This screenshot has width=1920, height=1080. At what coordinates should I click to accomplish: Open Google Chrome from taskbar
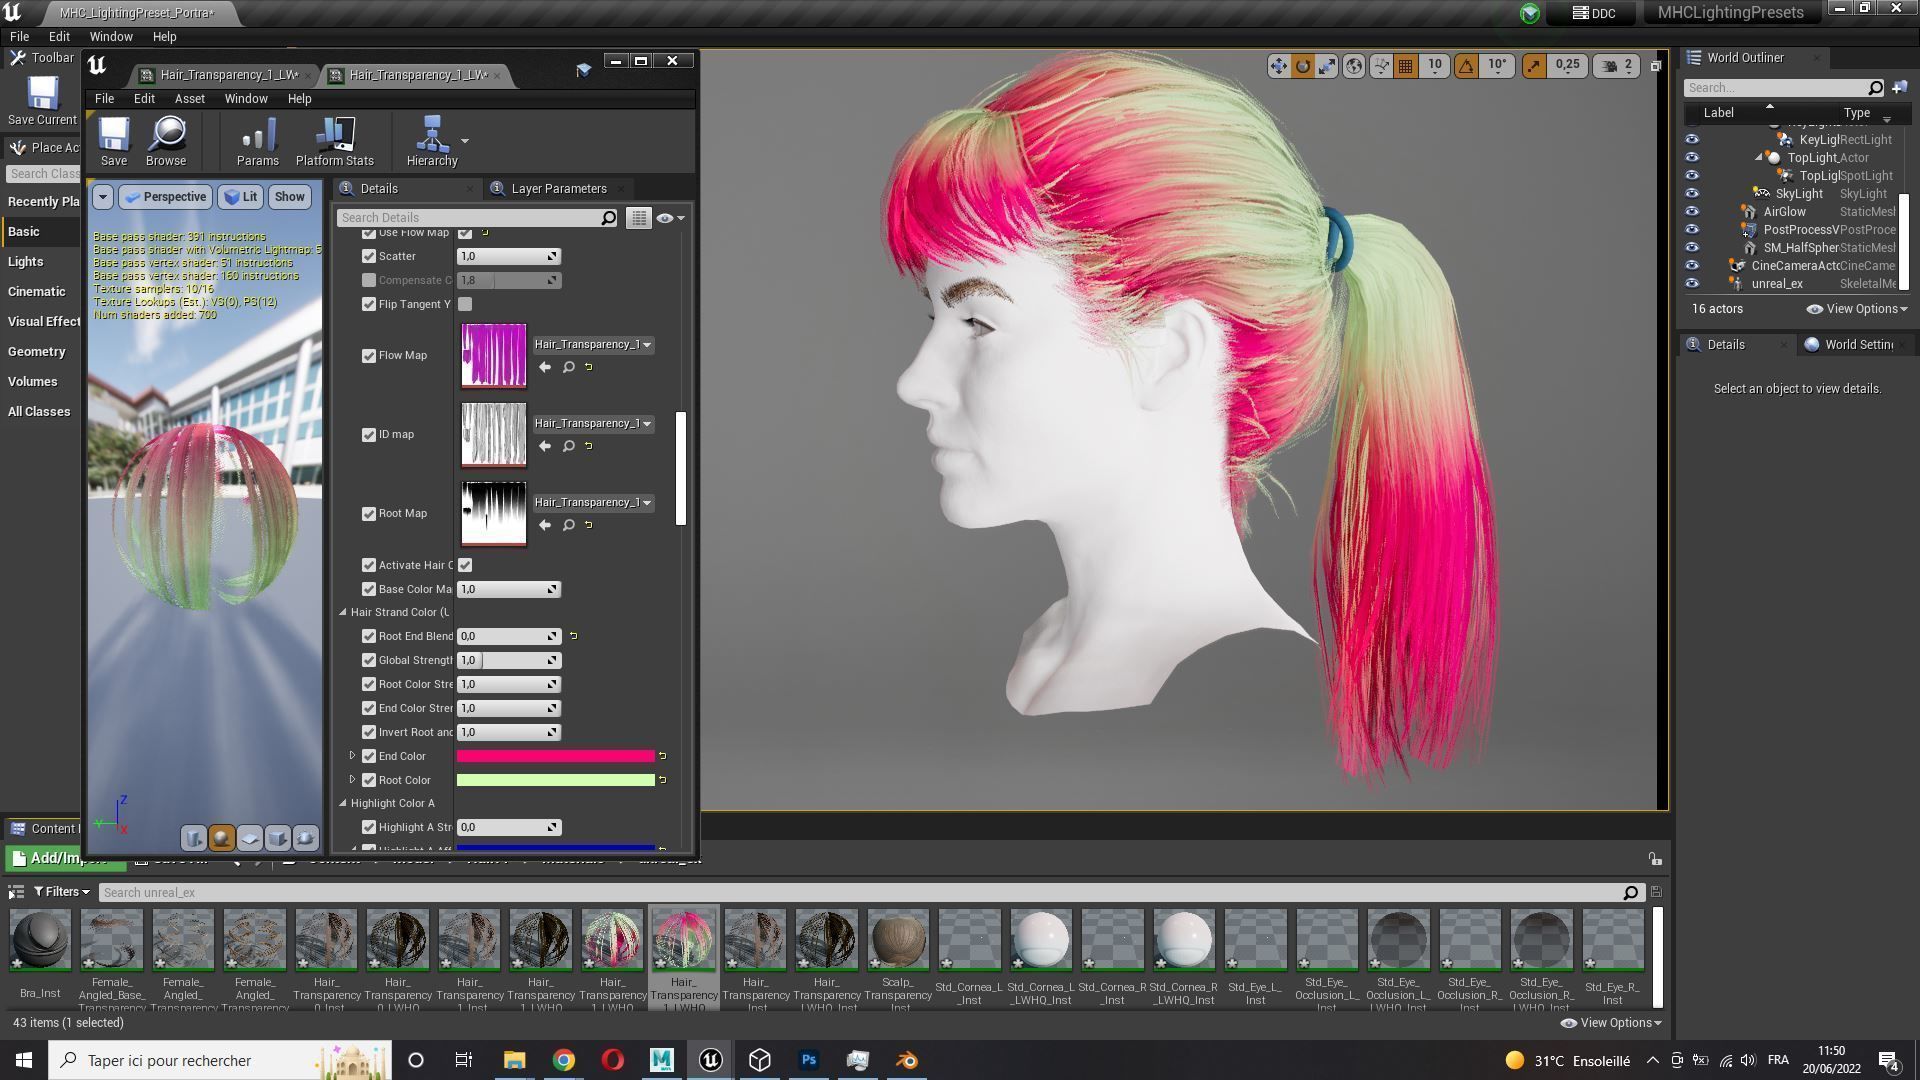(x=564, y=1060)
